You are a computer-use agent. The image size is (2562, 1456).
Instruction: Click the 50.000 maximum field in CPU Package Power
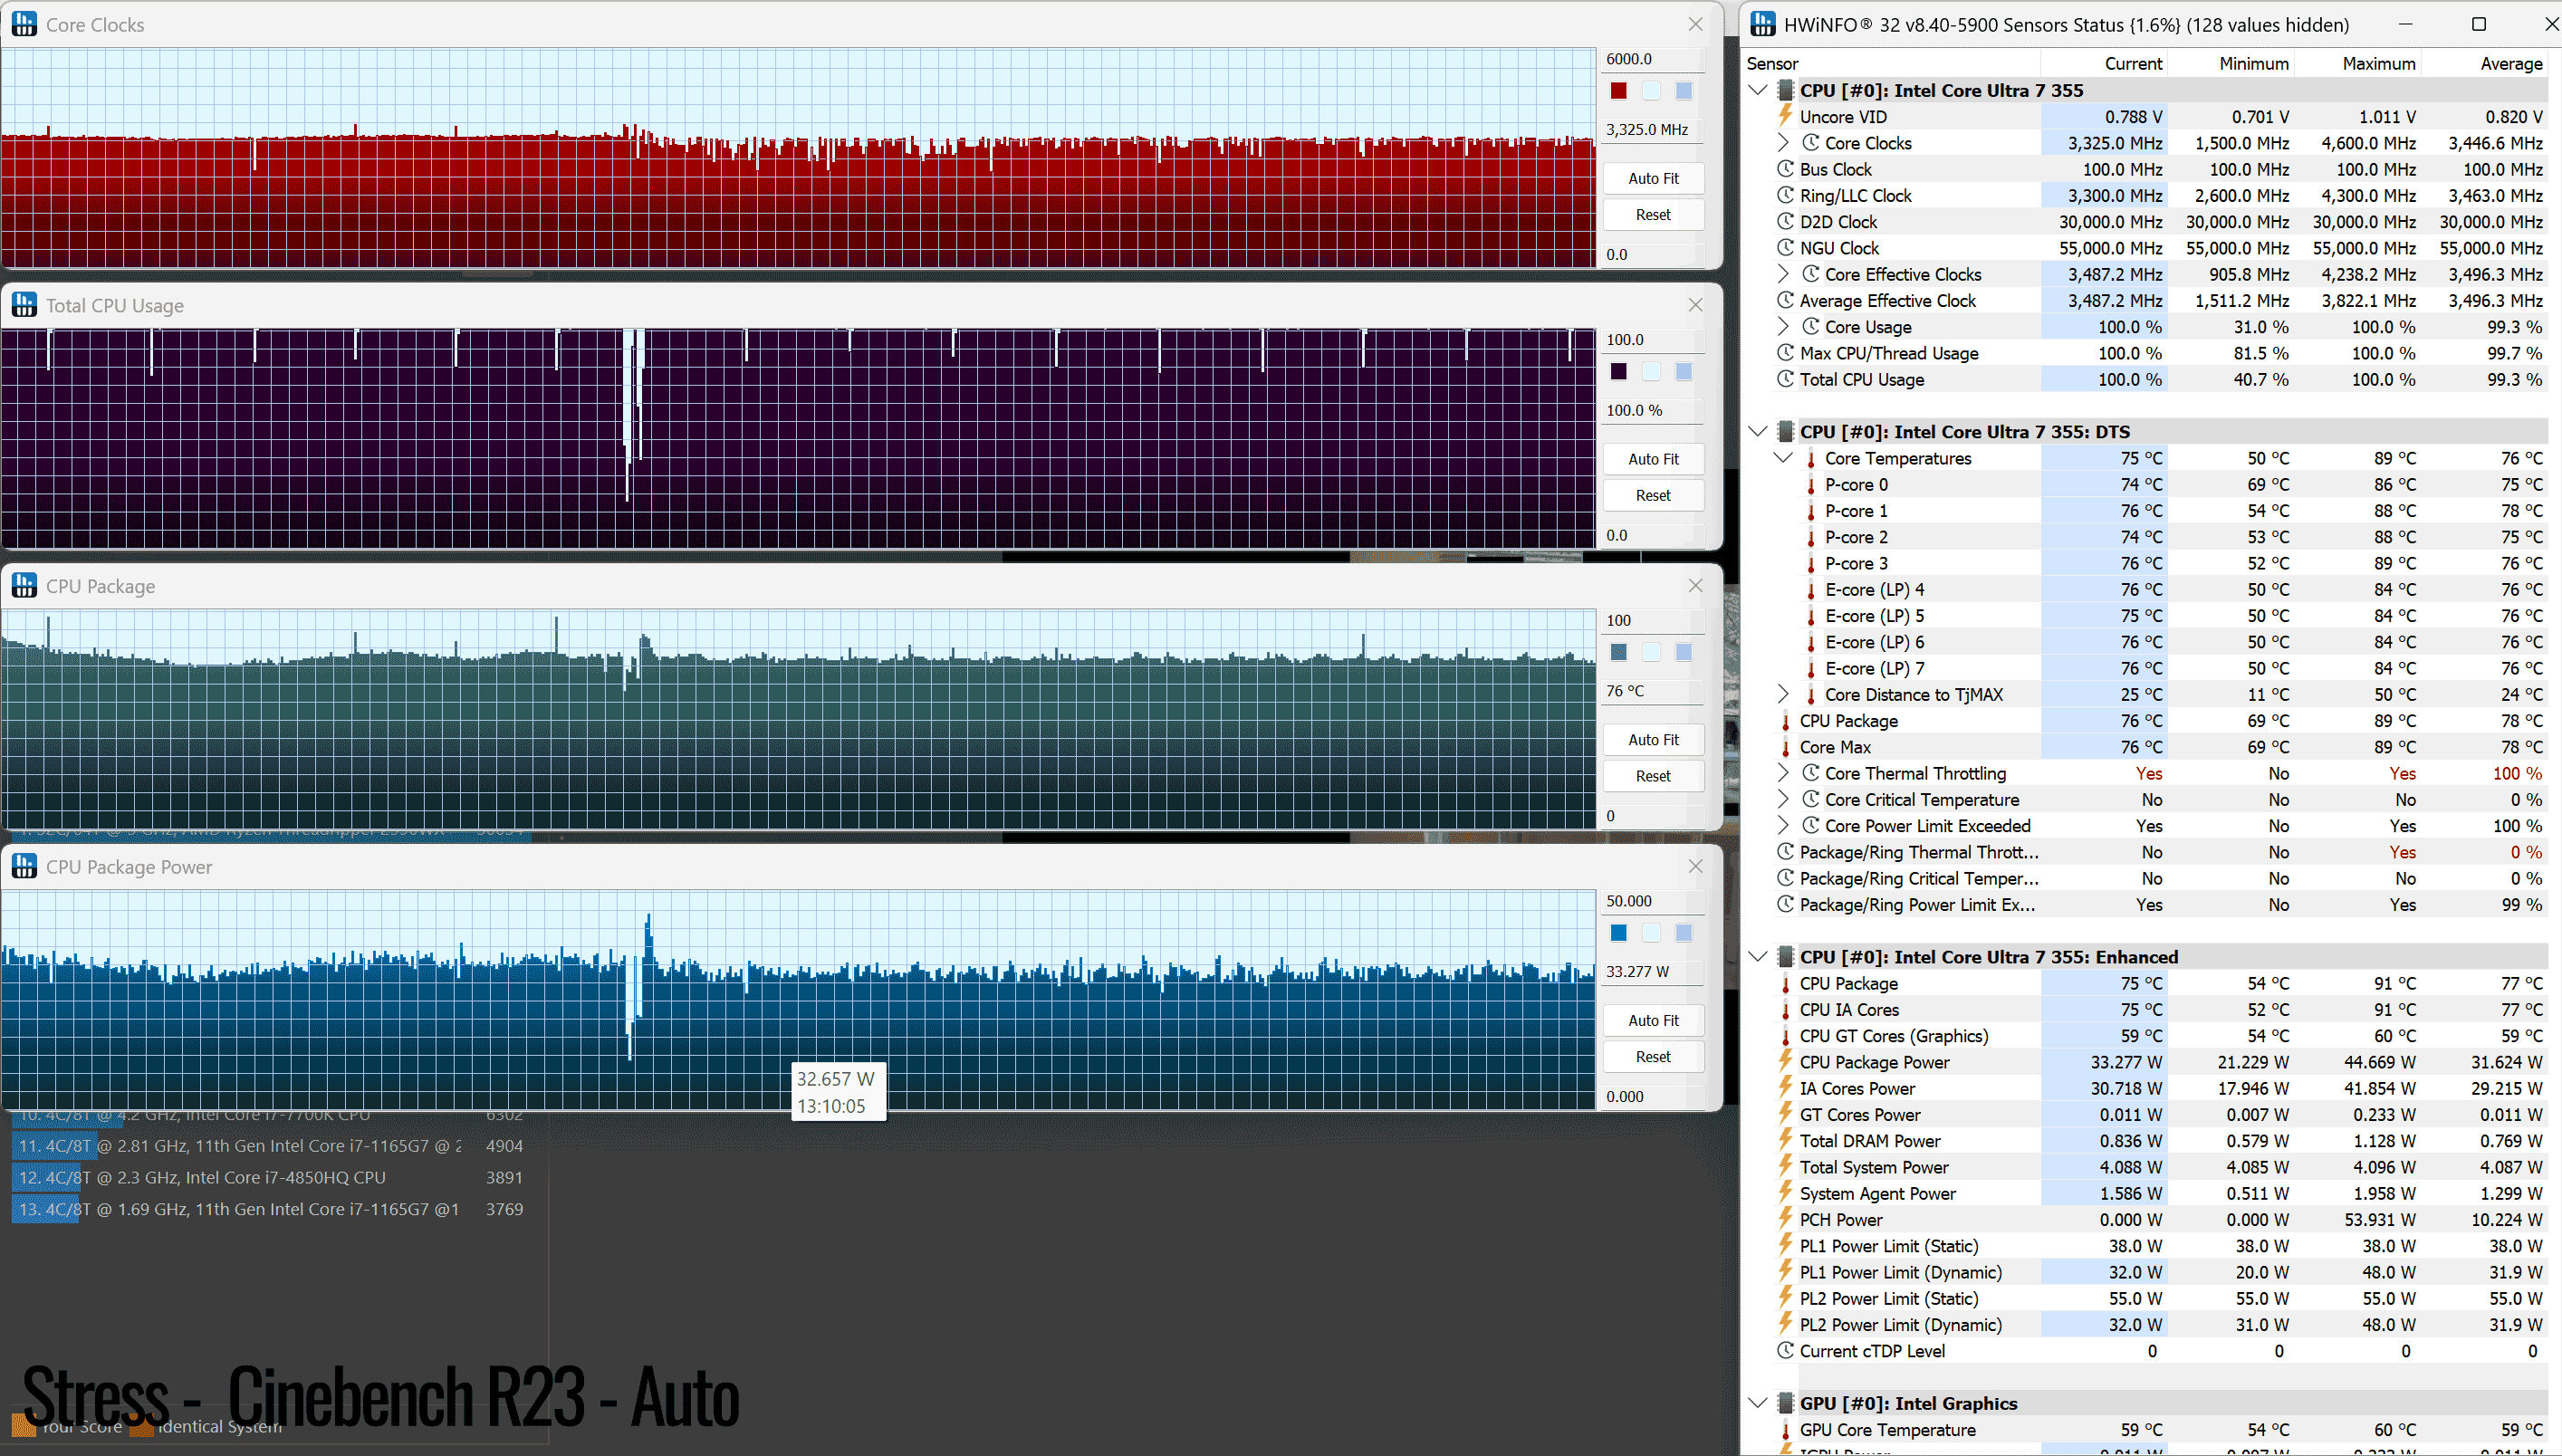click(x=1652, y=901)
